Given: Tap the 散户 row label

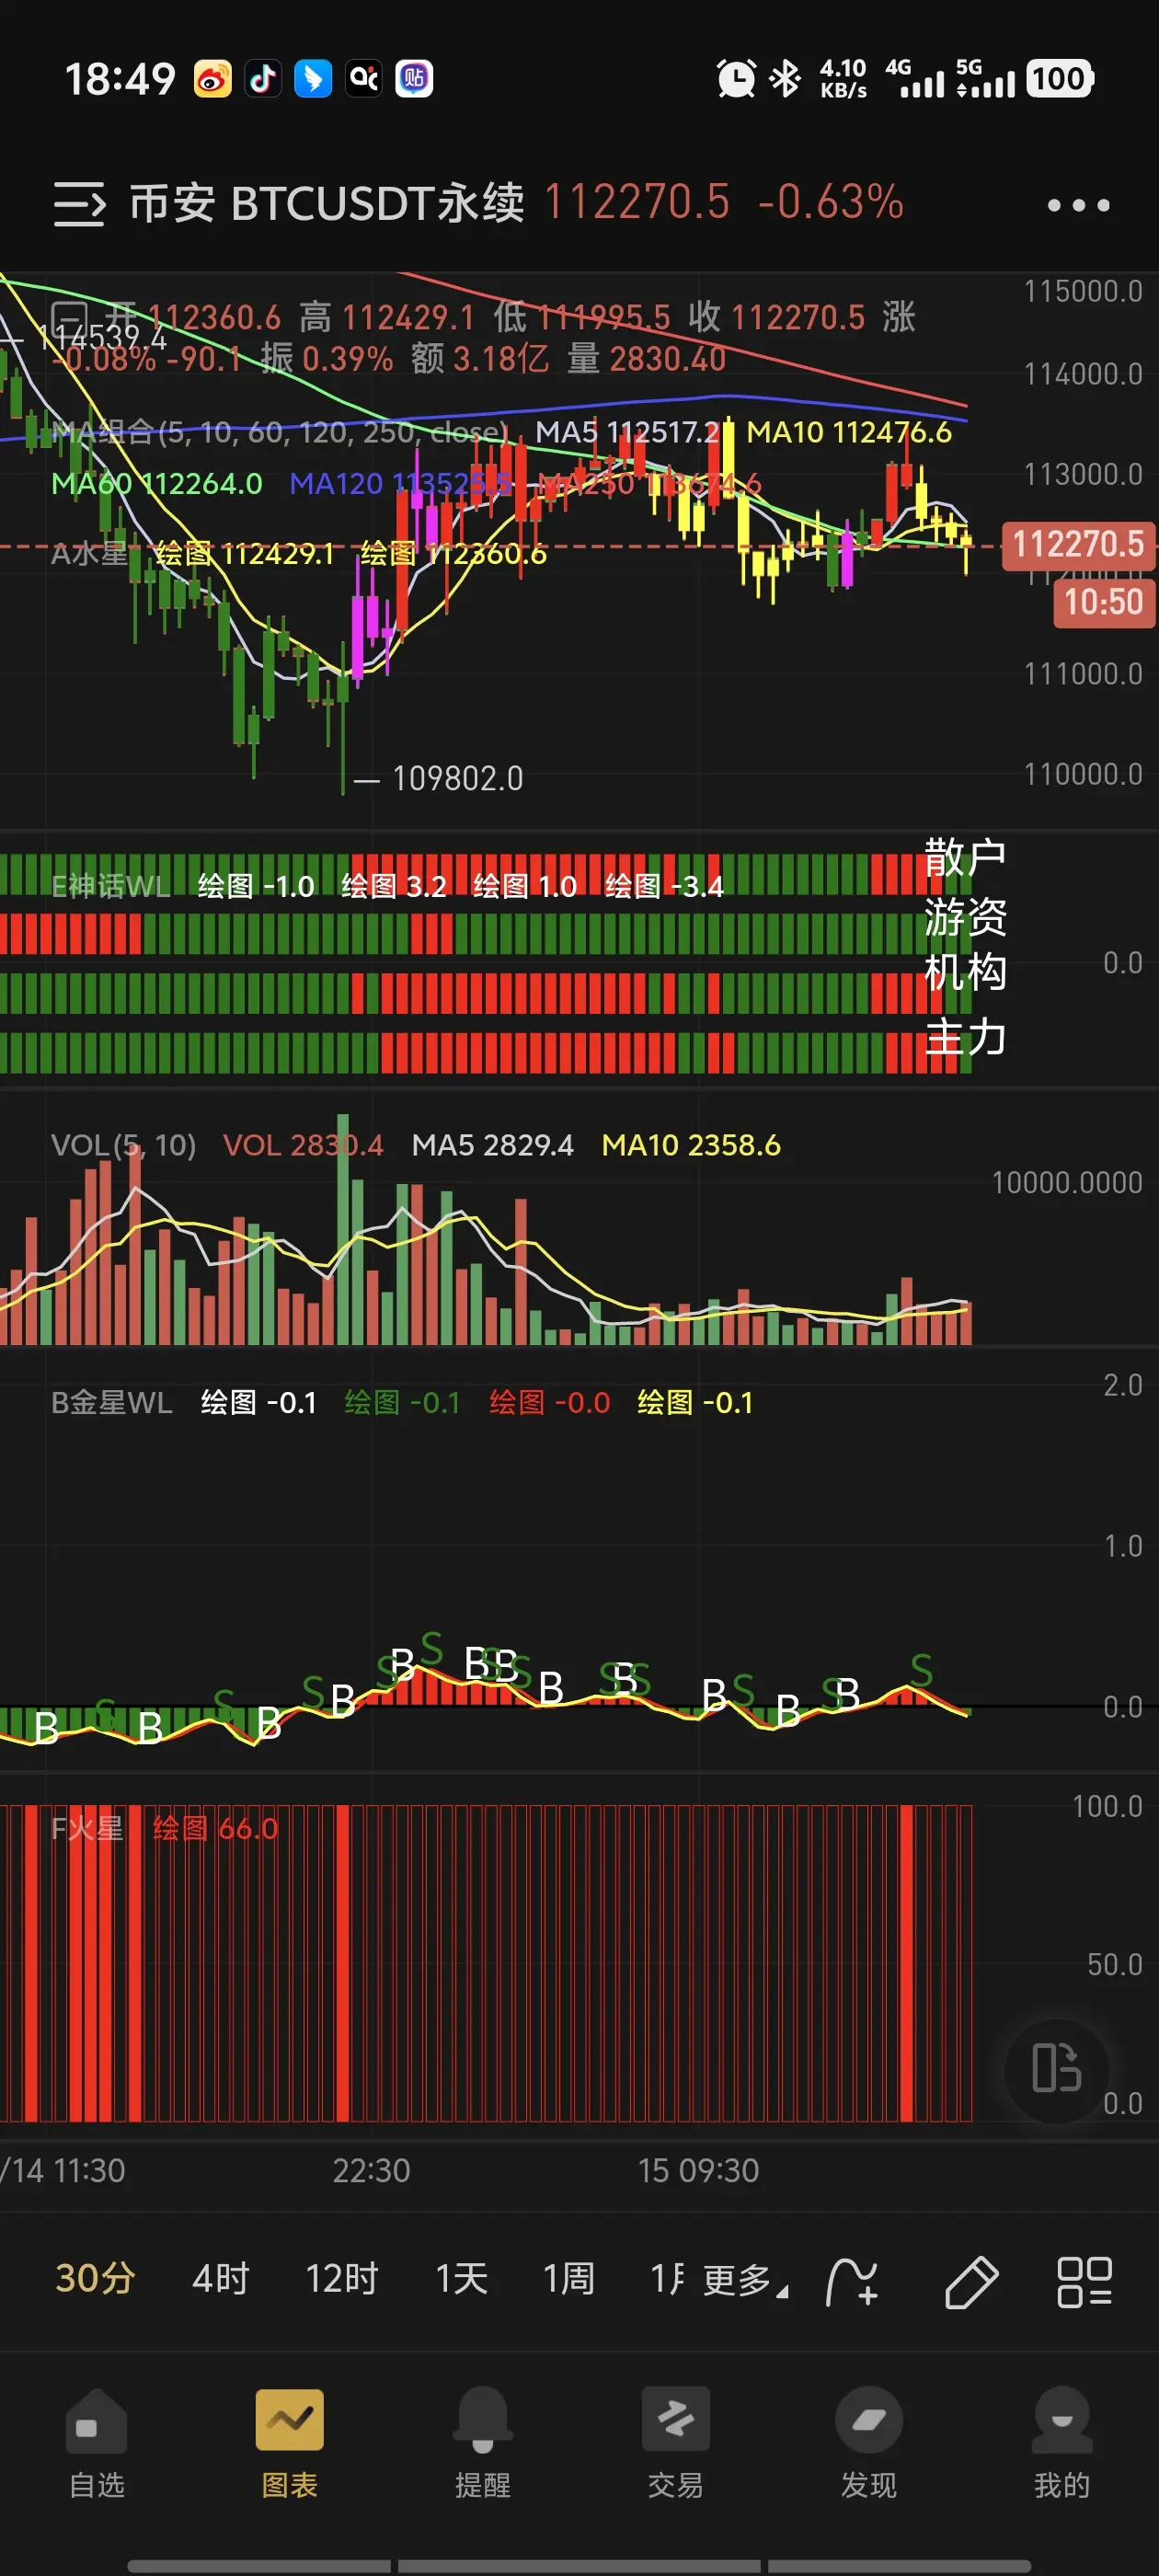Looking at the screenshot, I should (965, 857).
